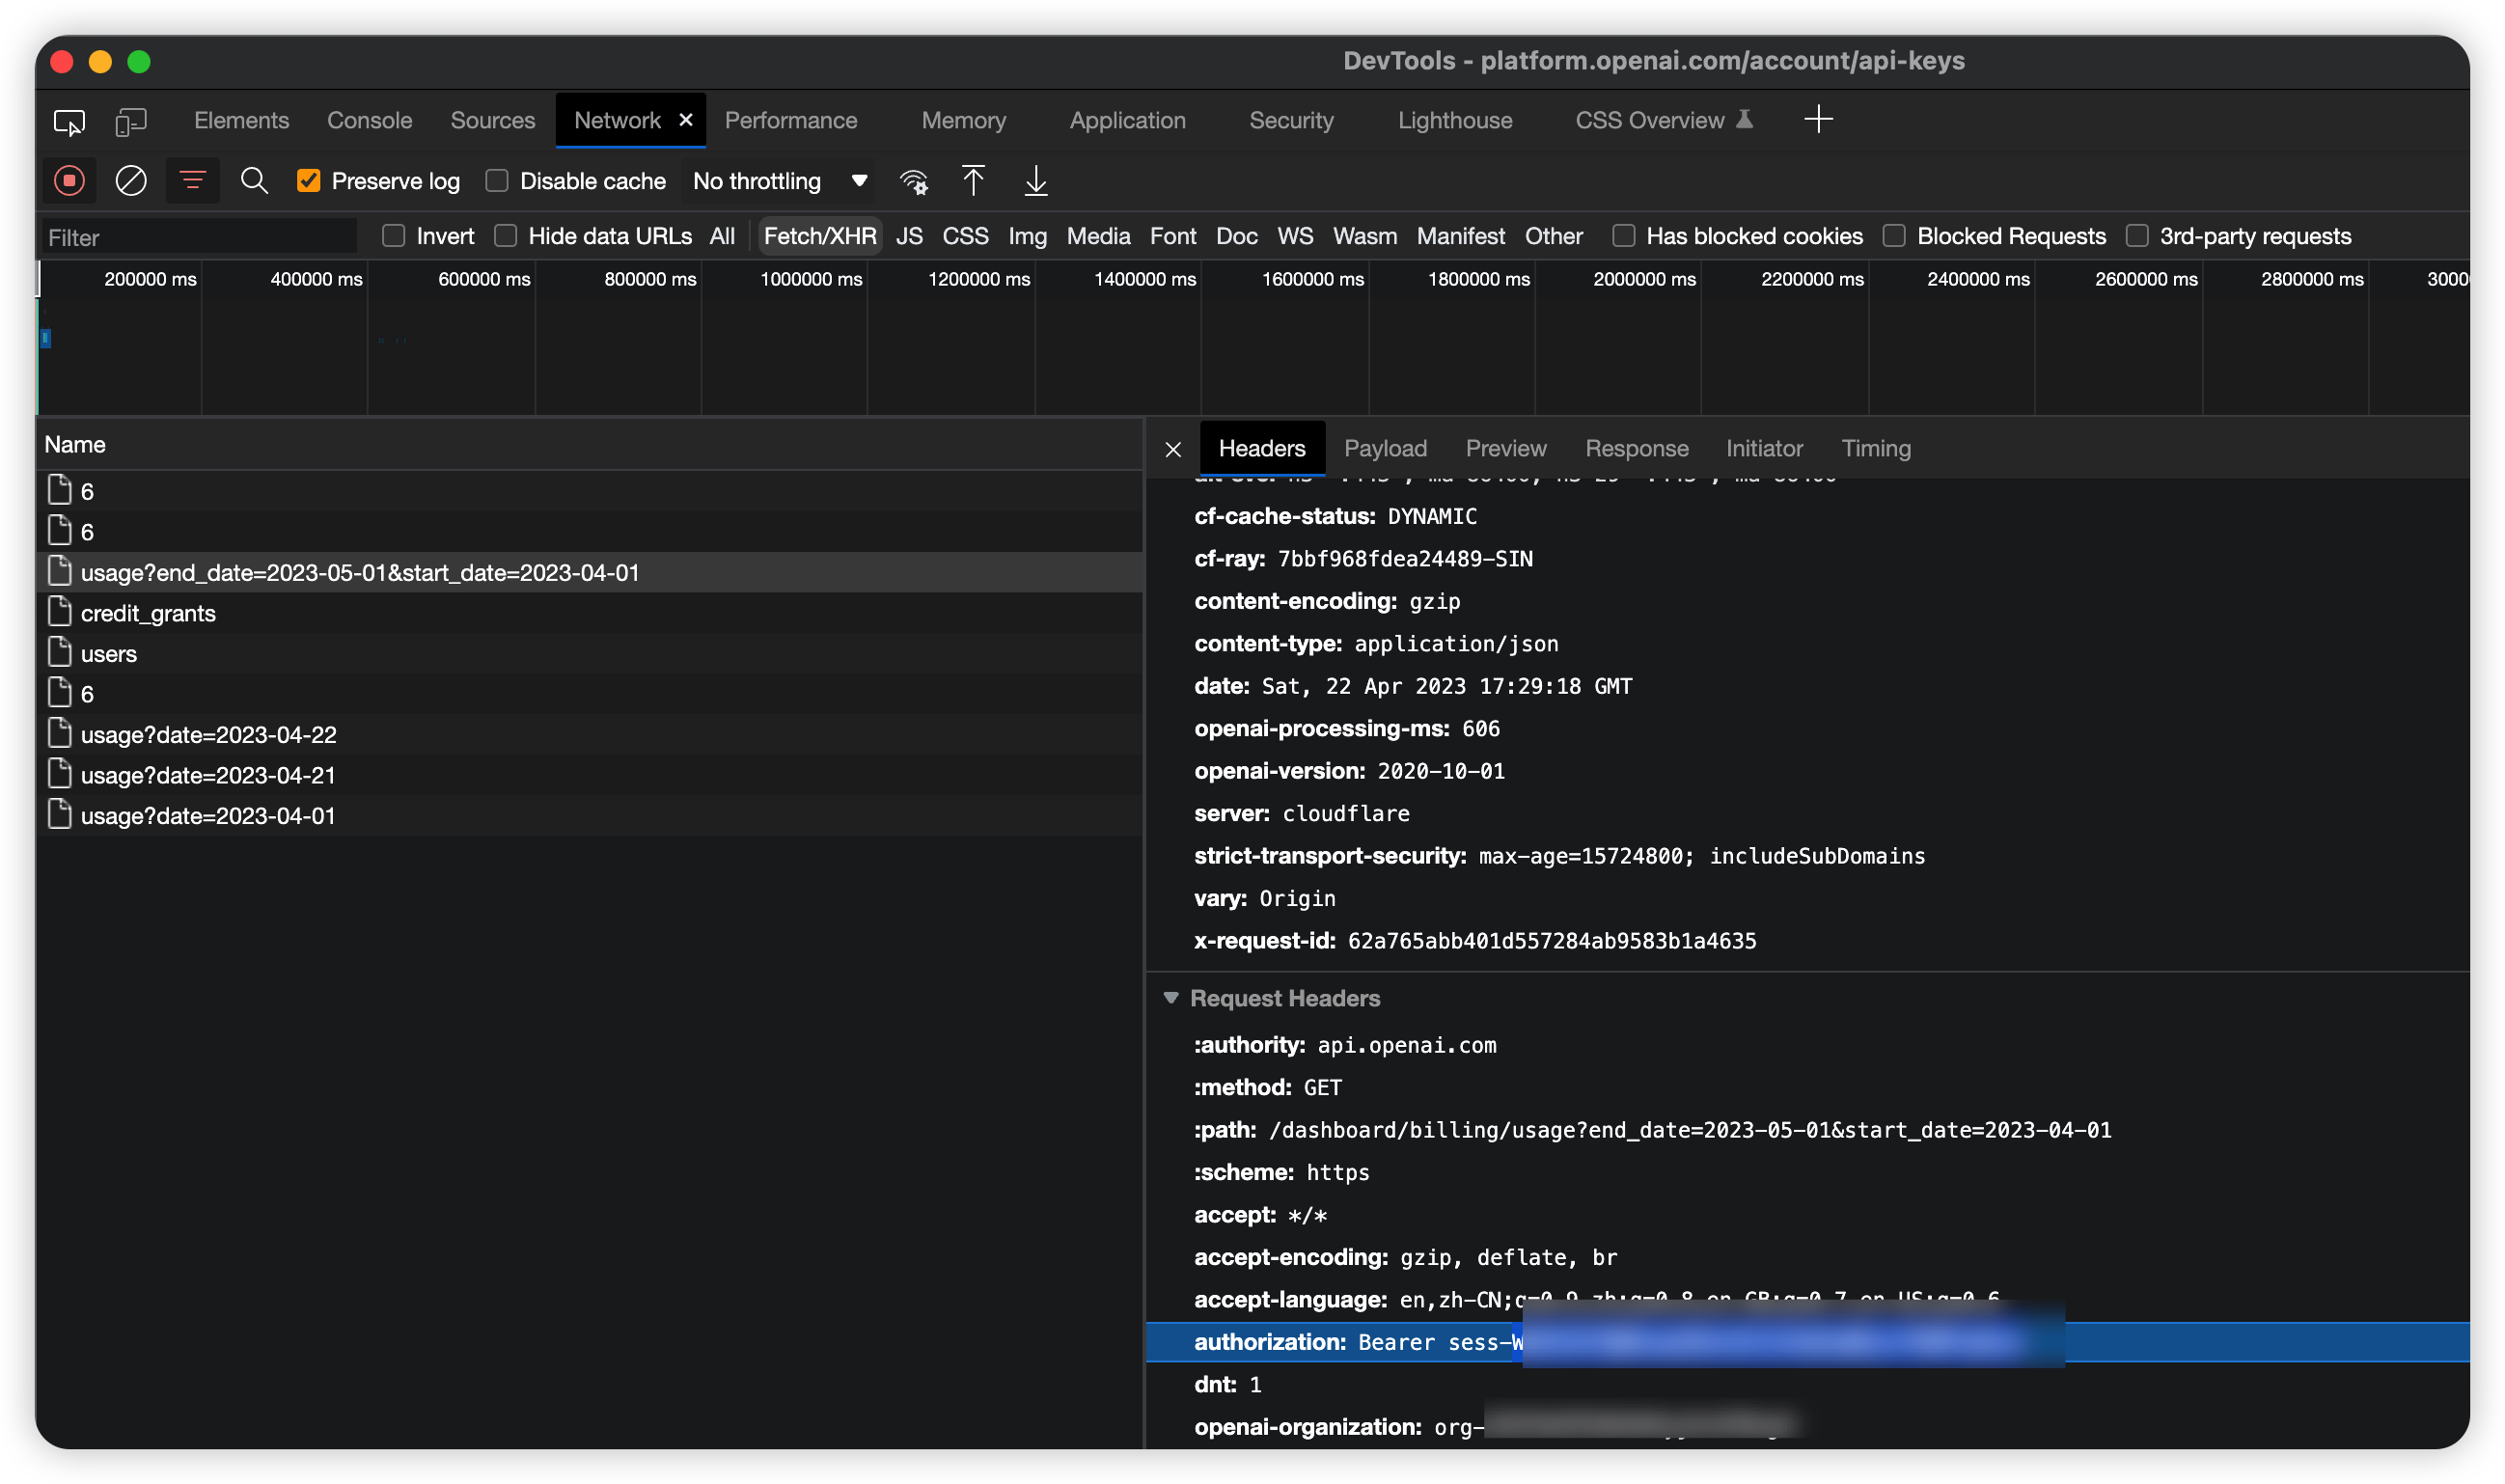Import HAR file with upload arrow
This screenshot has width=2505, height=1484.
click(x=973, y=181)
